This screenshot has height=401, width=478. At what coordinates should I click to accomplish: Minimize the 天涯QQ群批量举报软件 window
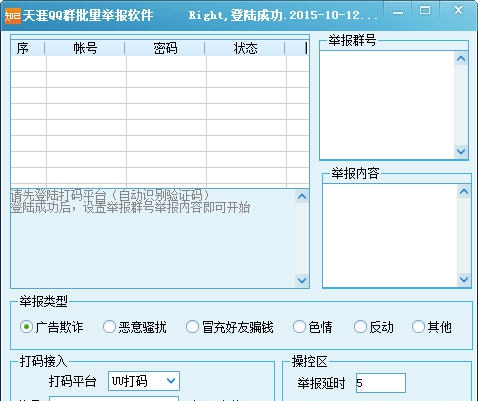(x=398, y=13)
